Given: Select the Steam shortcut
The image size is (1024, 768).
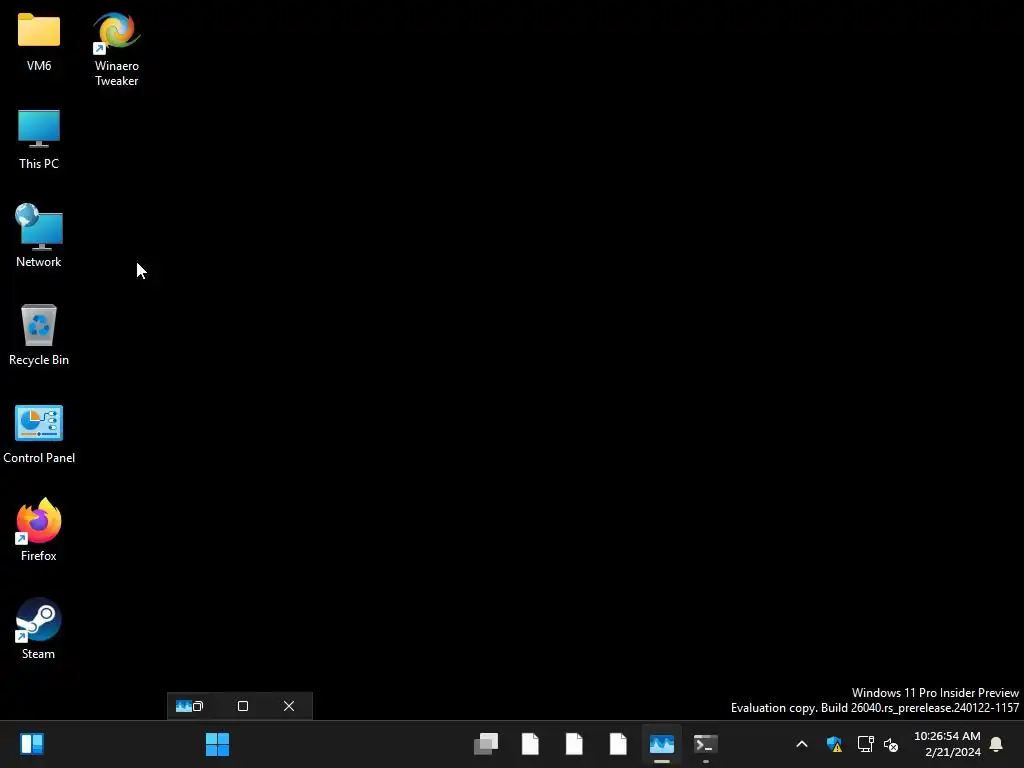Looking at the screenshot, I should (39, 628).
